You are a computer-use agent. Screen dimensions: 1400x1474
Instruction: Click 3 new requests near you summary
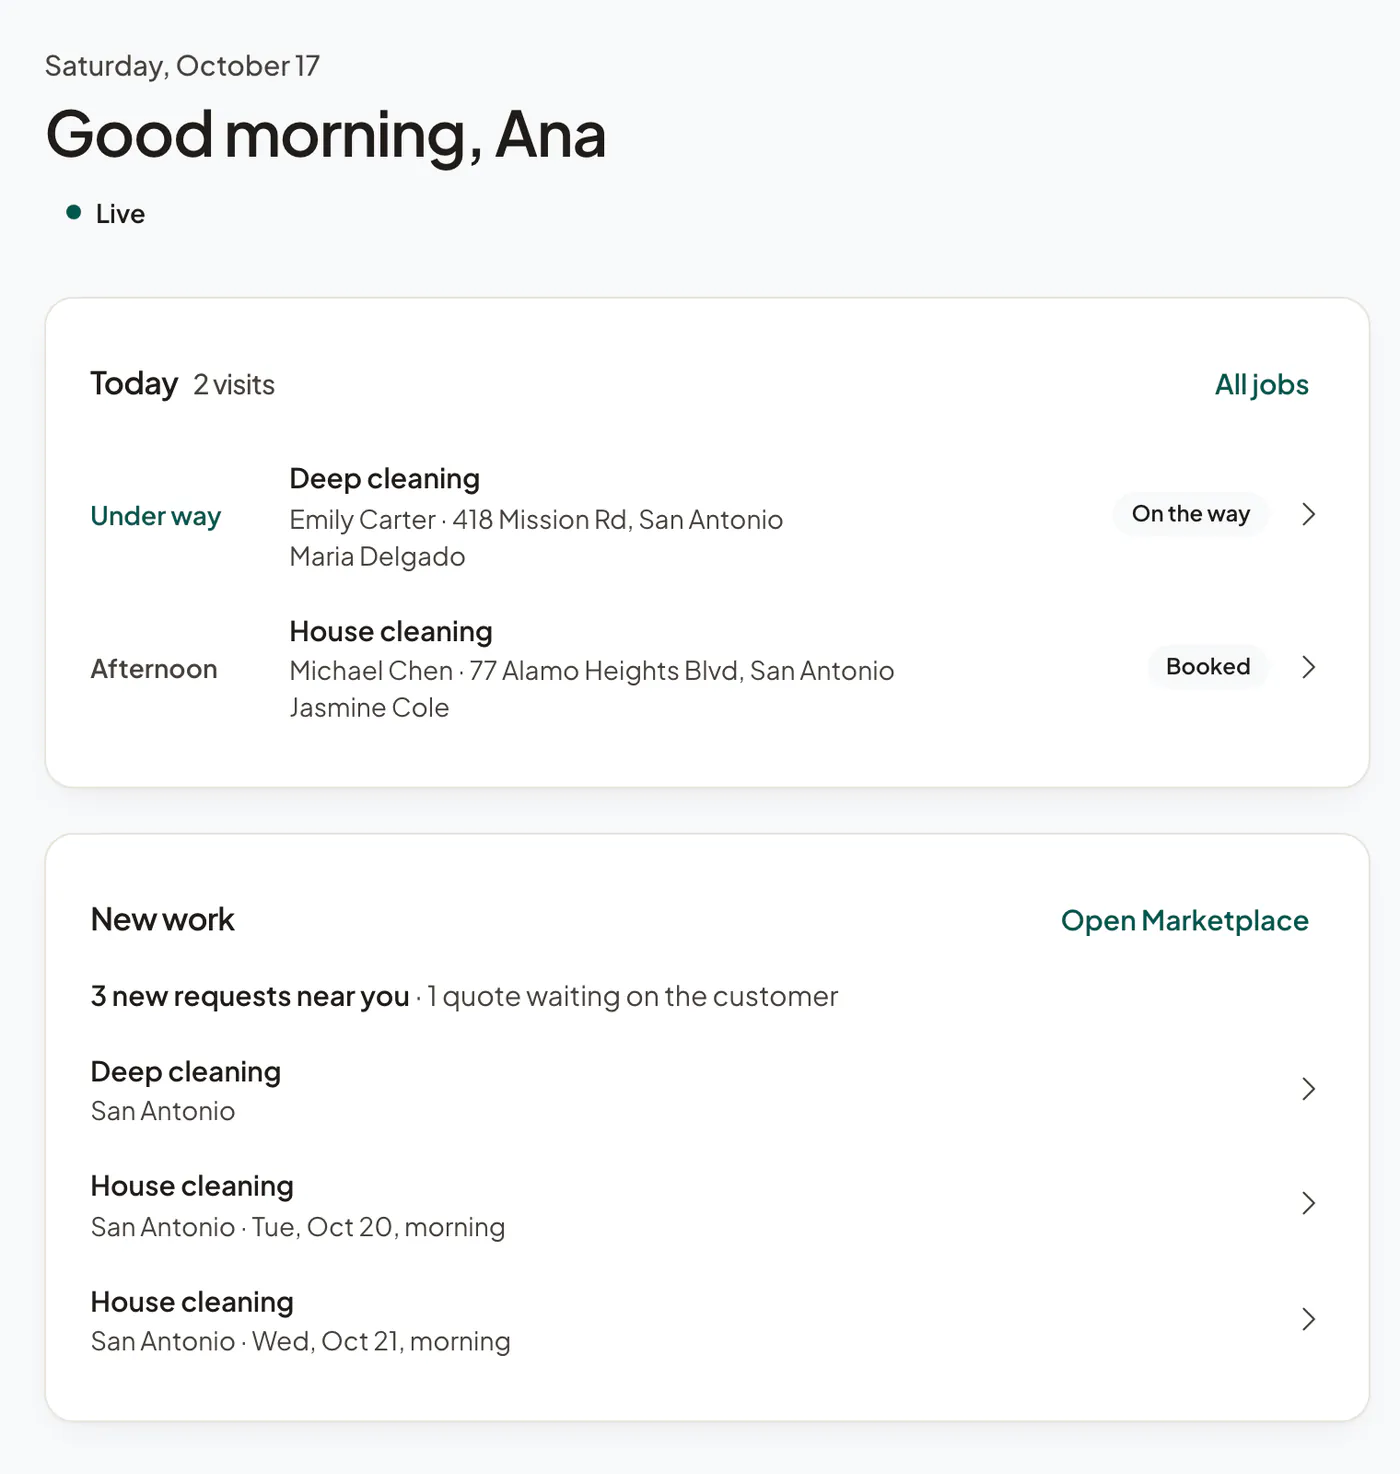(250, 997)
